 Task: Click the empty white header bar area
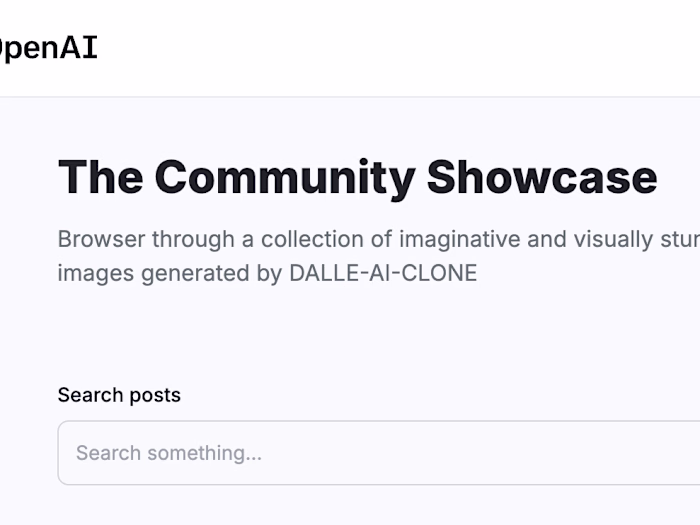(x=400, y=47)
